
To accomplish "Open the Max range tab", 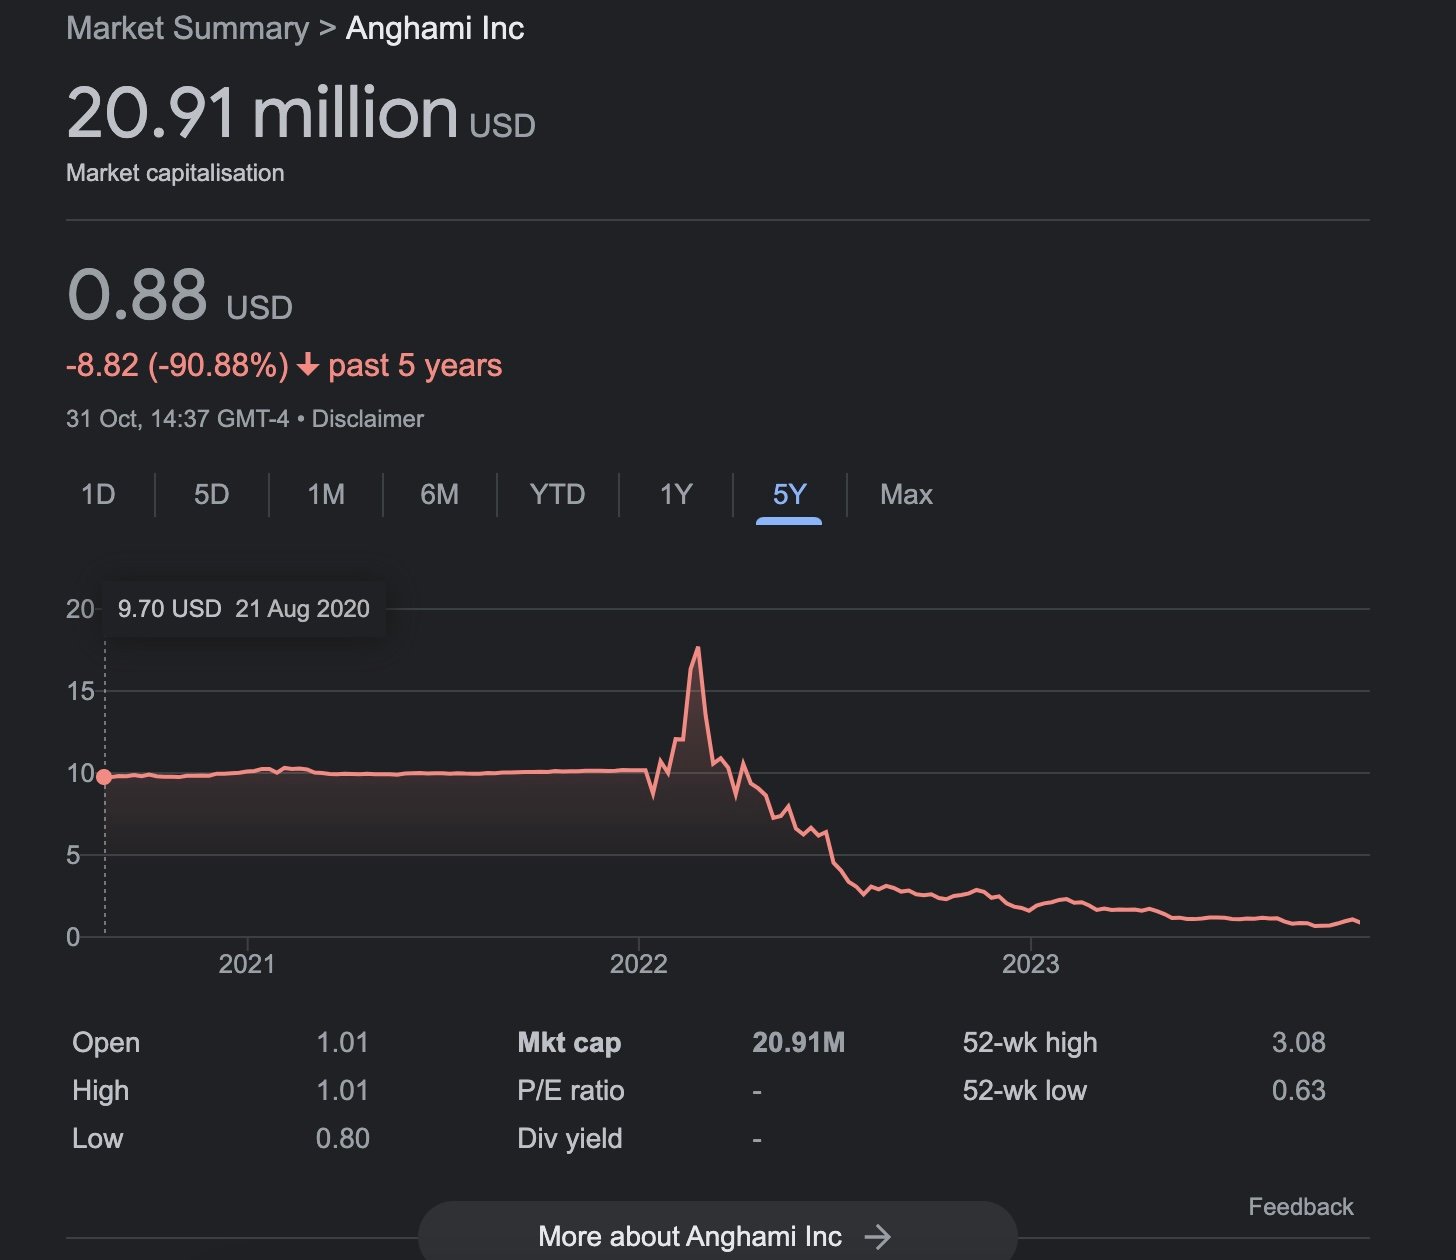I will [906, 494].
